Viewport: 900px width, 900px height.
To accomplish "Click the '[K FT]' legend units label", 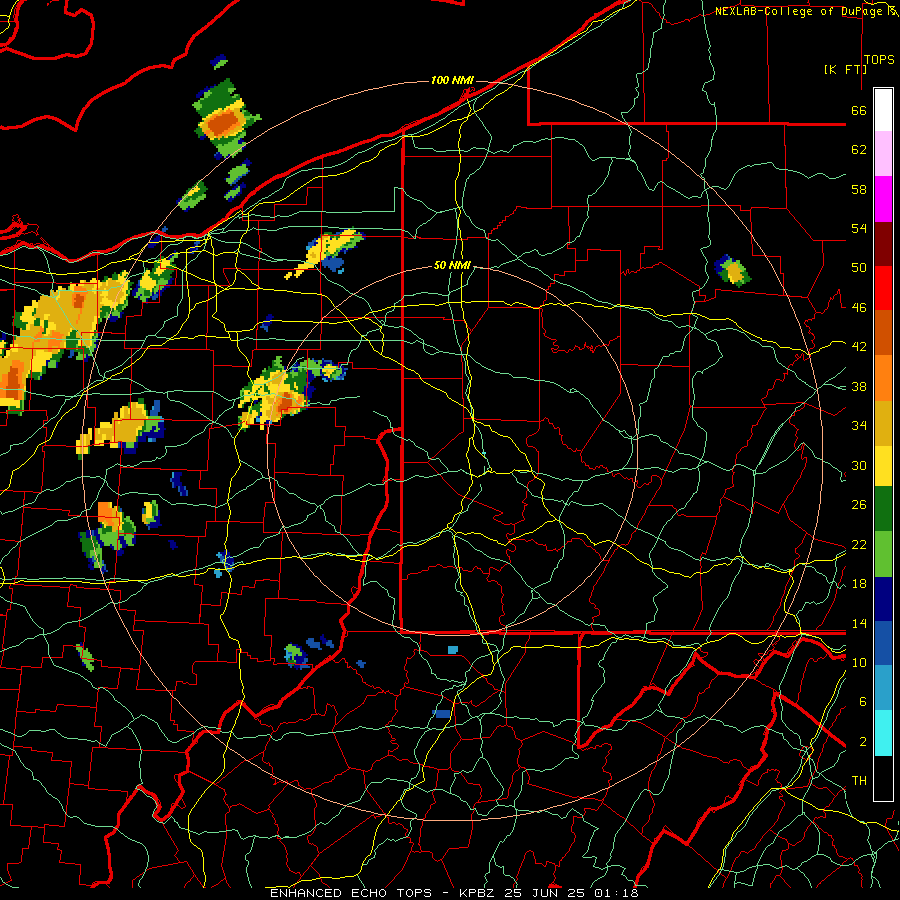I will 845,69.
